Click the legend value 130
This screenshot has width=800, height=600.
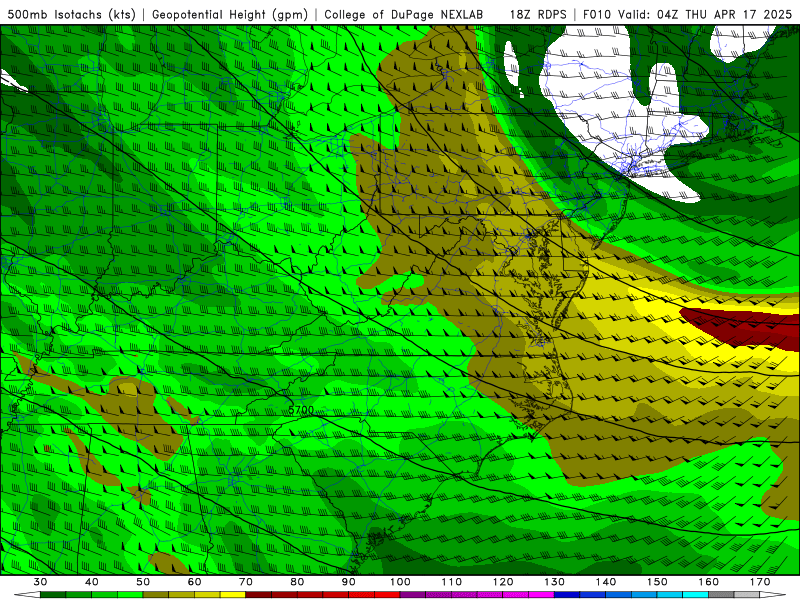pyautogui.click(x=555, y=582)
